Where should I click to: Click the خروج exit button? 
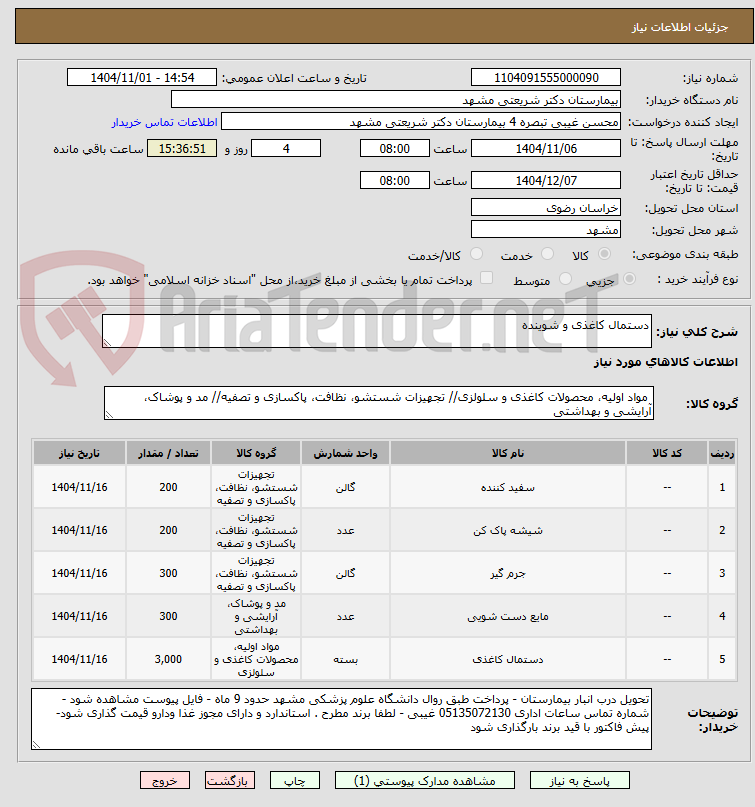point(165,780)
